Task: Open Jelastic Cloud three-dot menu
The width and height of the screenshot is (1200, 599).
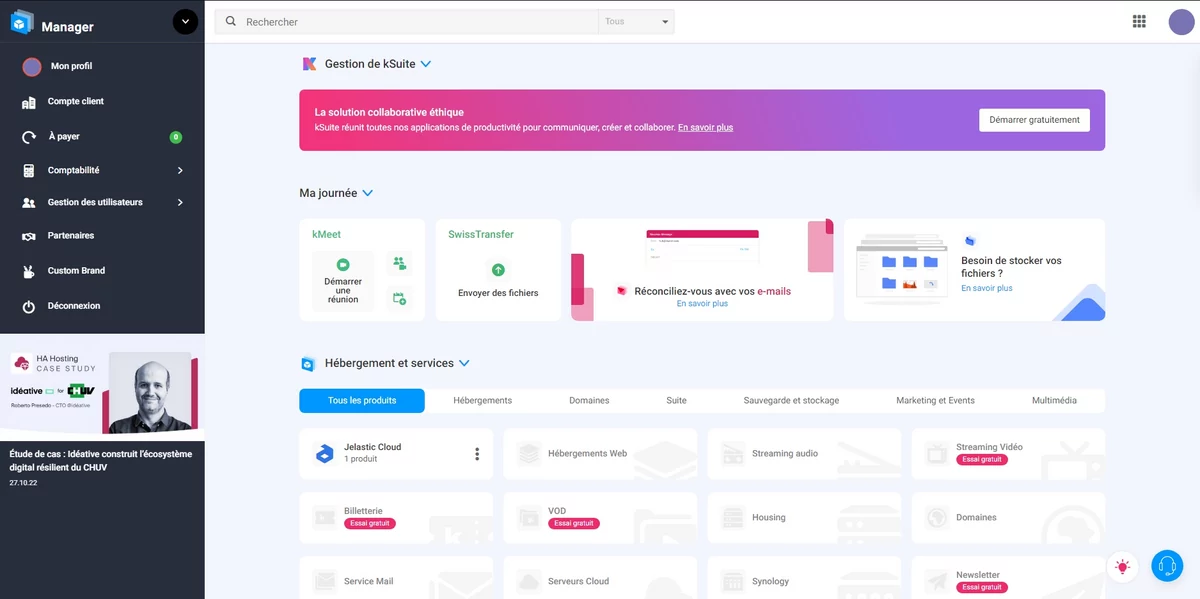Action: coord(477,454)
